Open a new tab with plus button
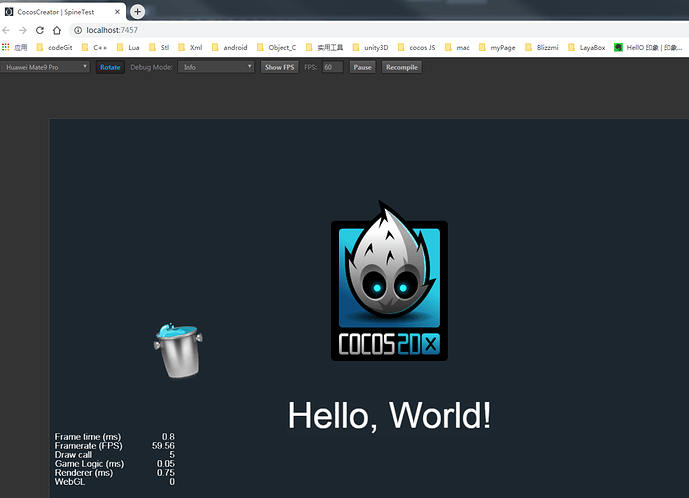This screenshot has width=689, height=498. [138, 12]
